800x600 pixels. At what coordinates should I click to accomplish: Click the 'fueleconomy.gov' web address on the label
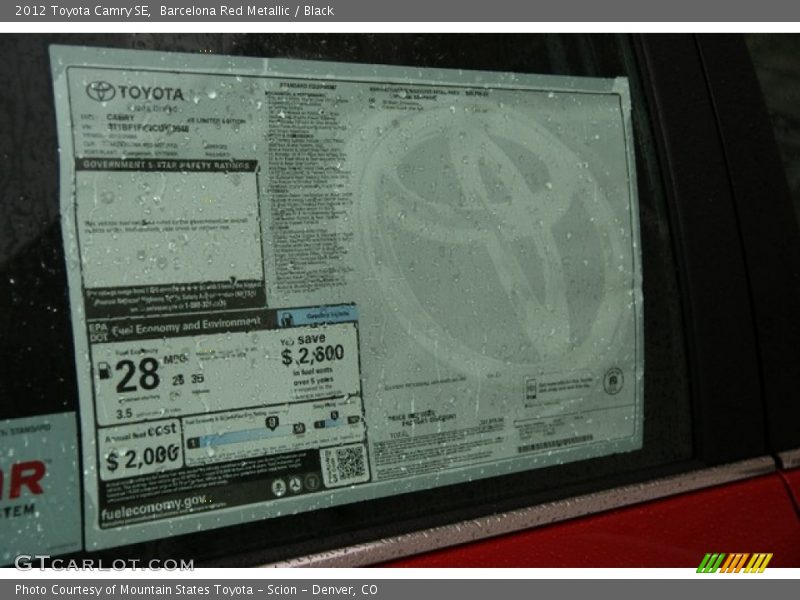[153, 508]
